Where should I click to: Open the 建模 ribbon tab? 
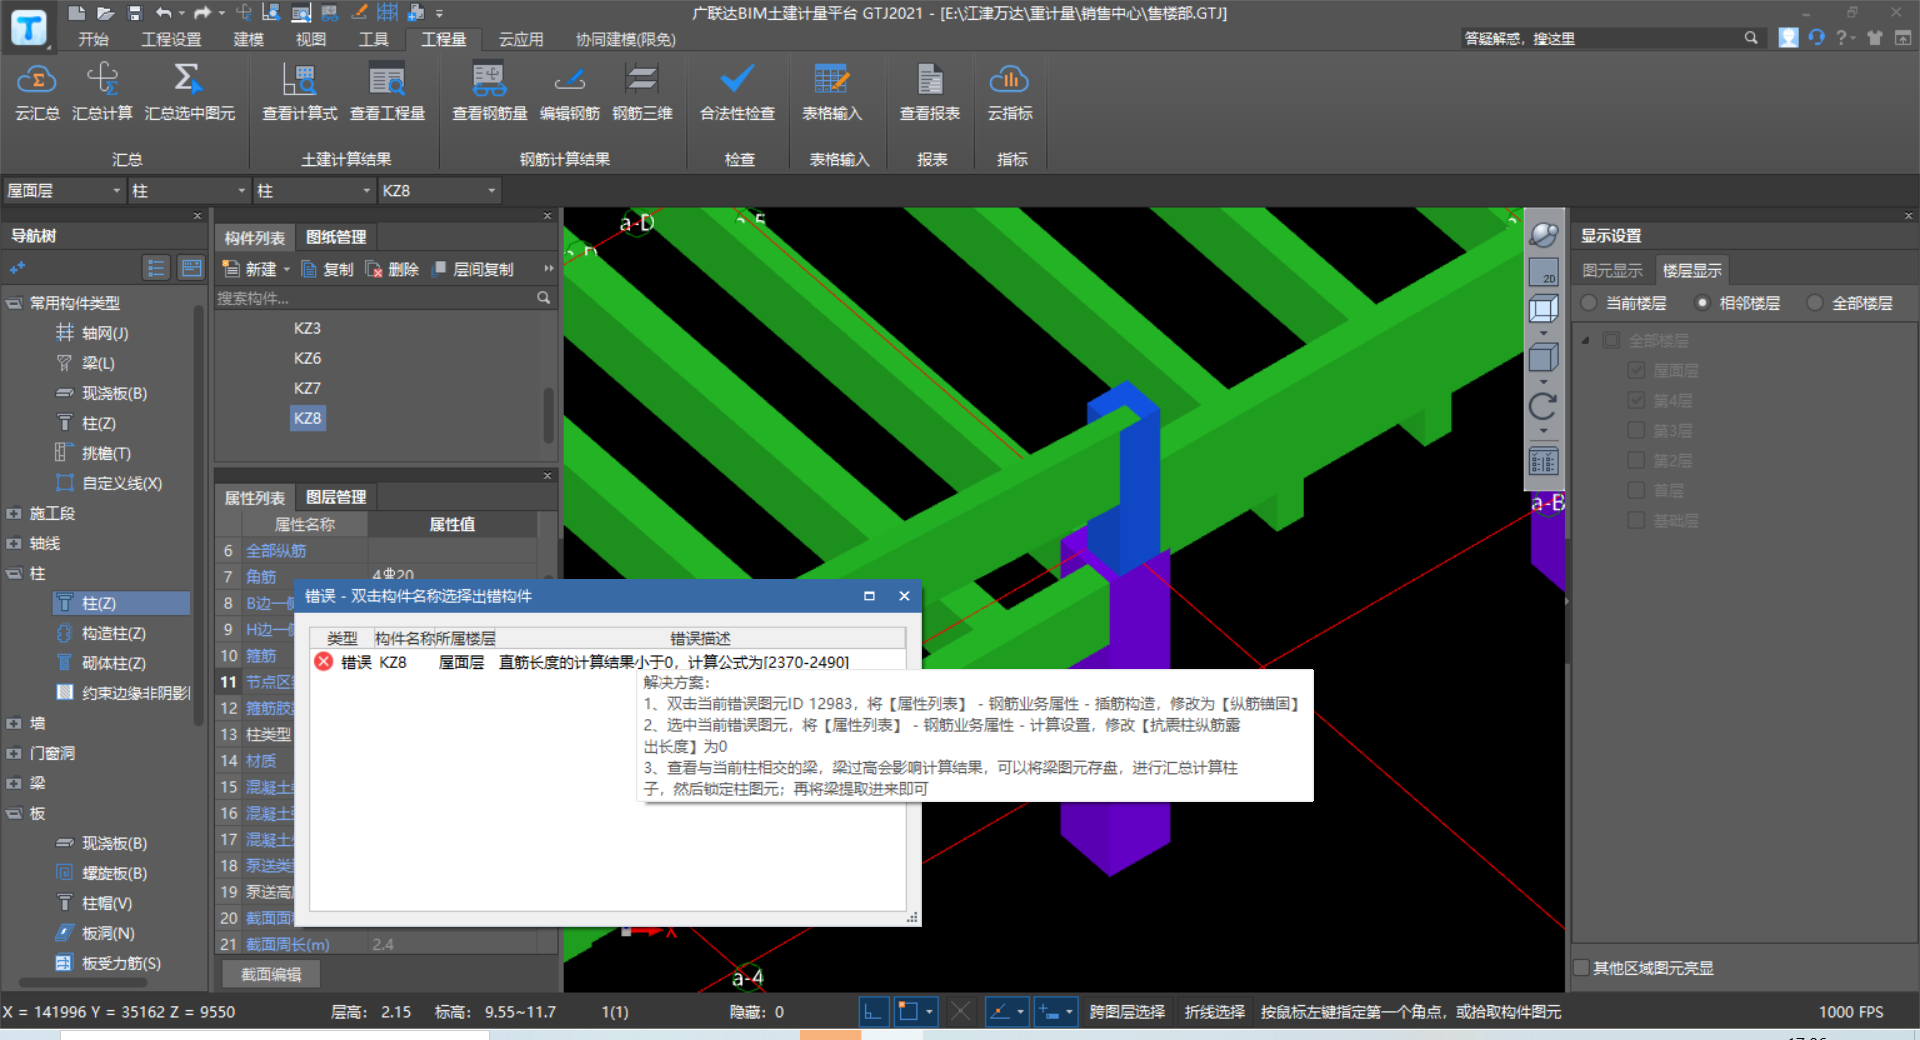click(248, 39)
